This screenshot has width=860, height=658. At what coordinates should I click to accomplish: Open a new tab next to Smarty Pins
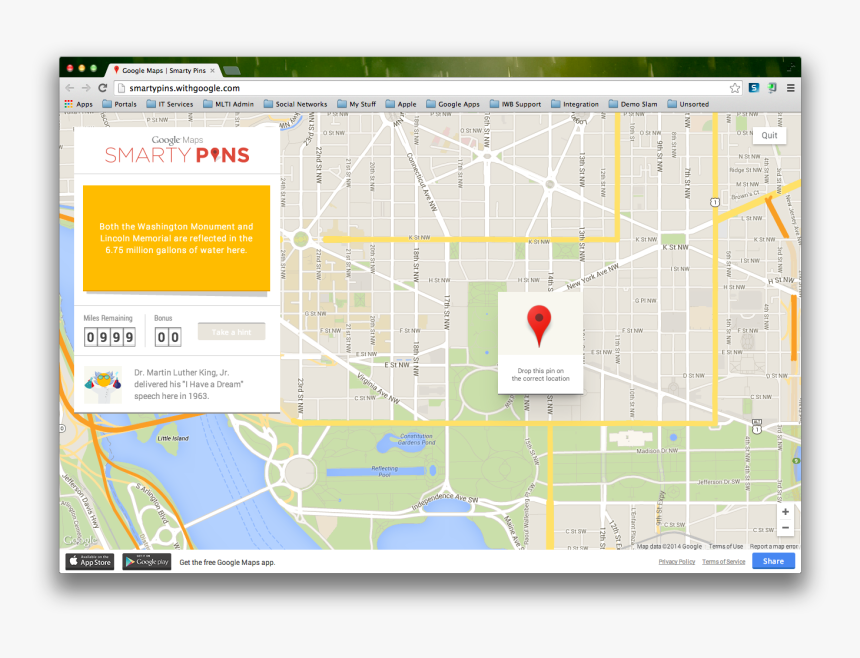pos(231,70)
